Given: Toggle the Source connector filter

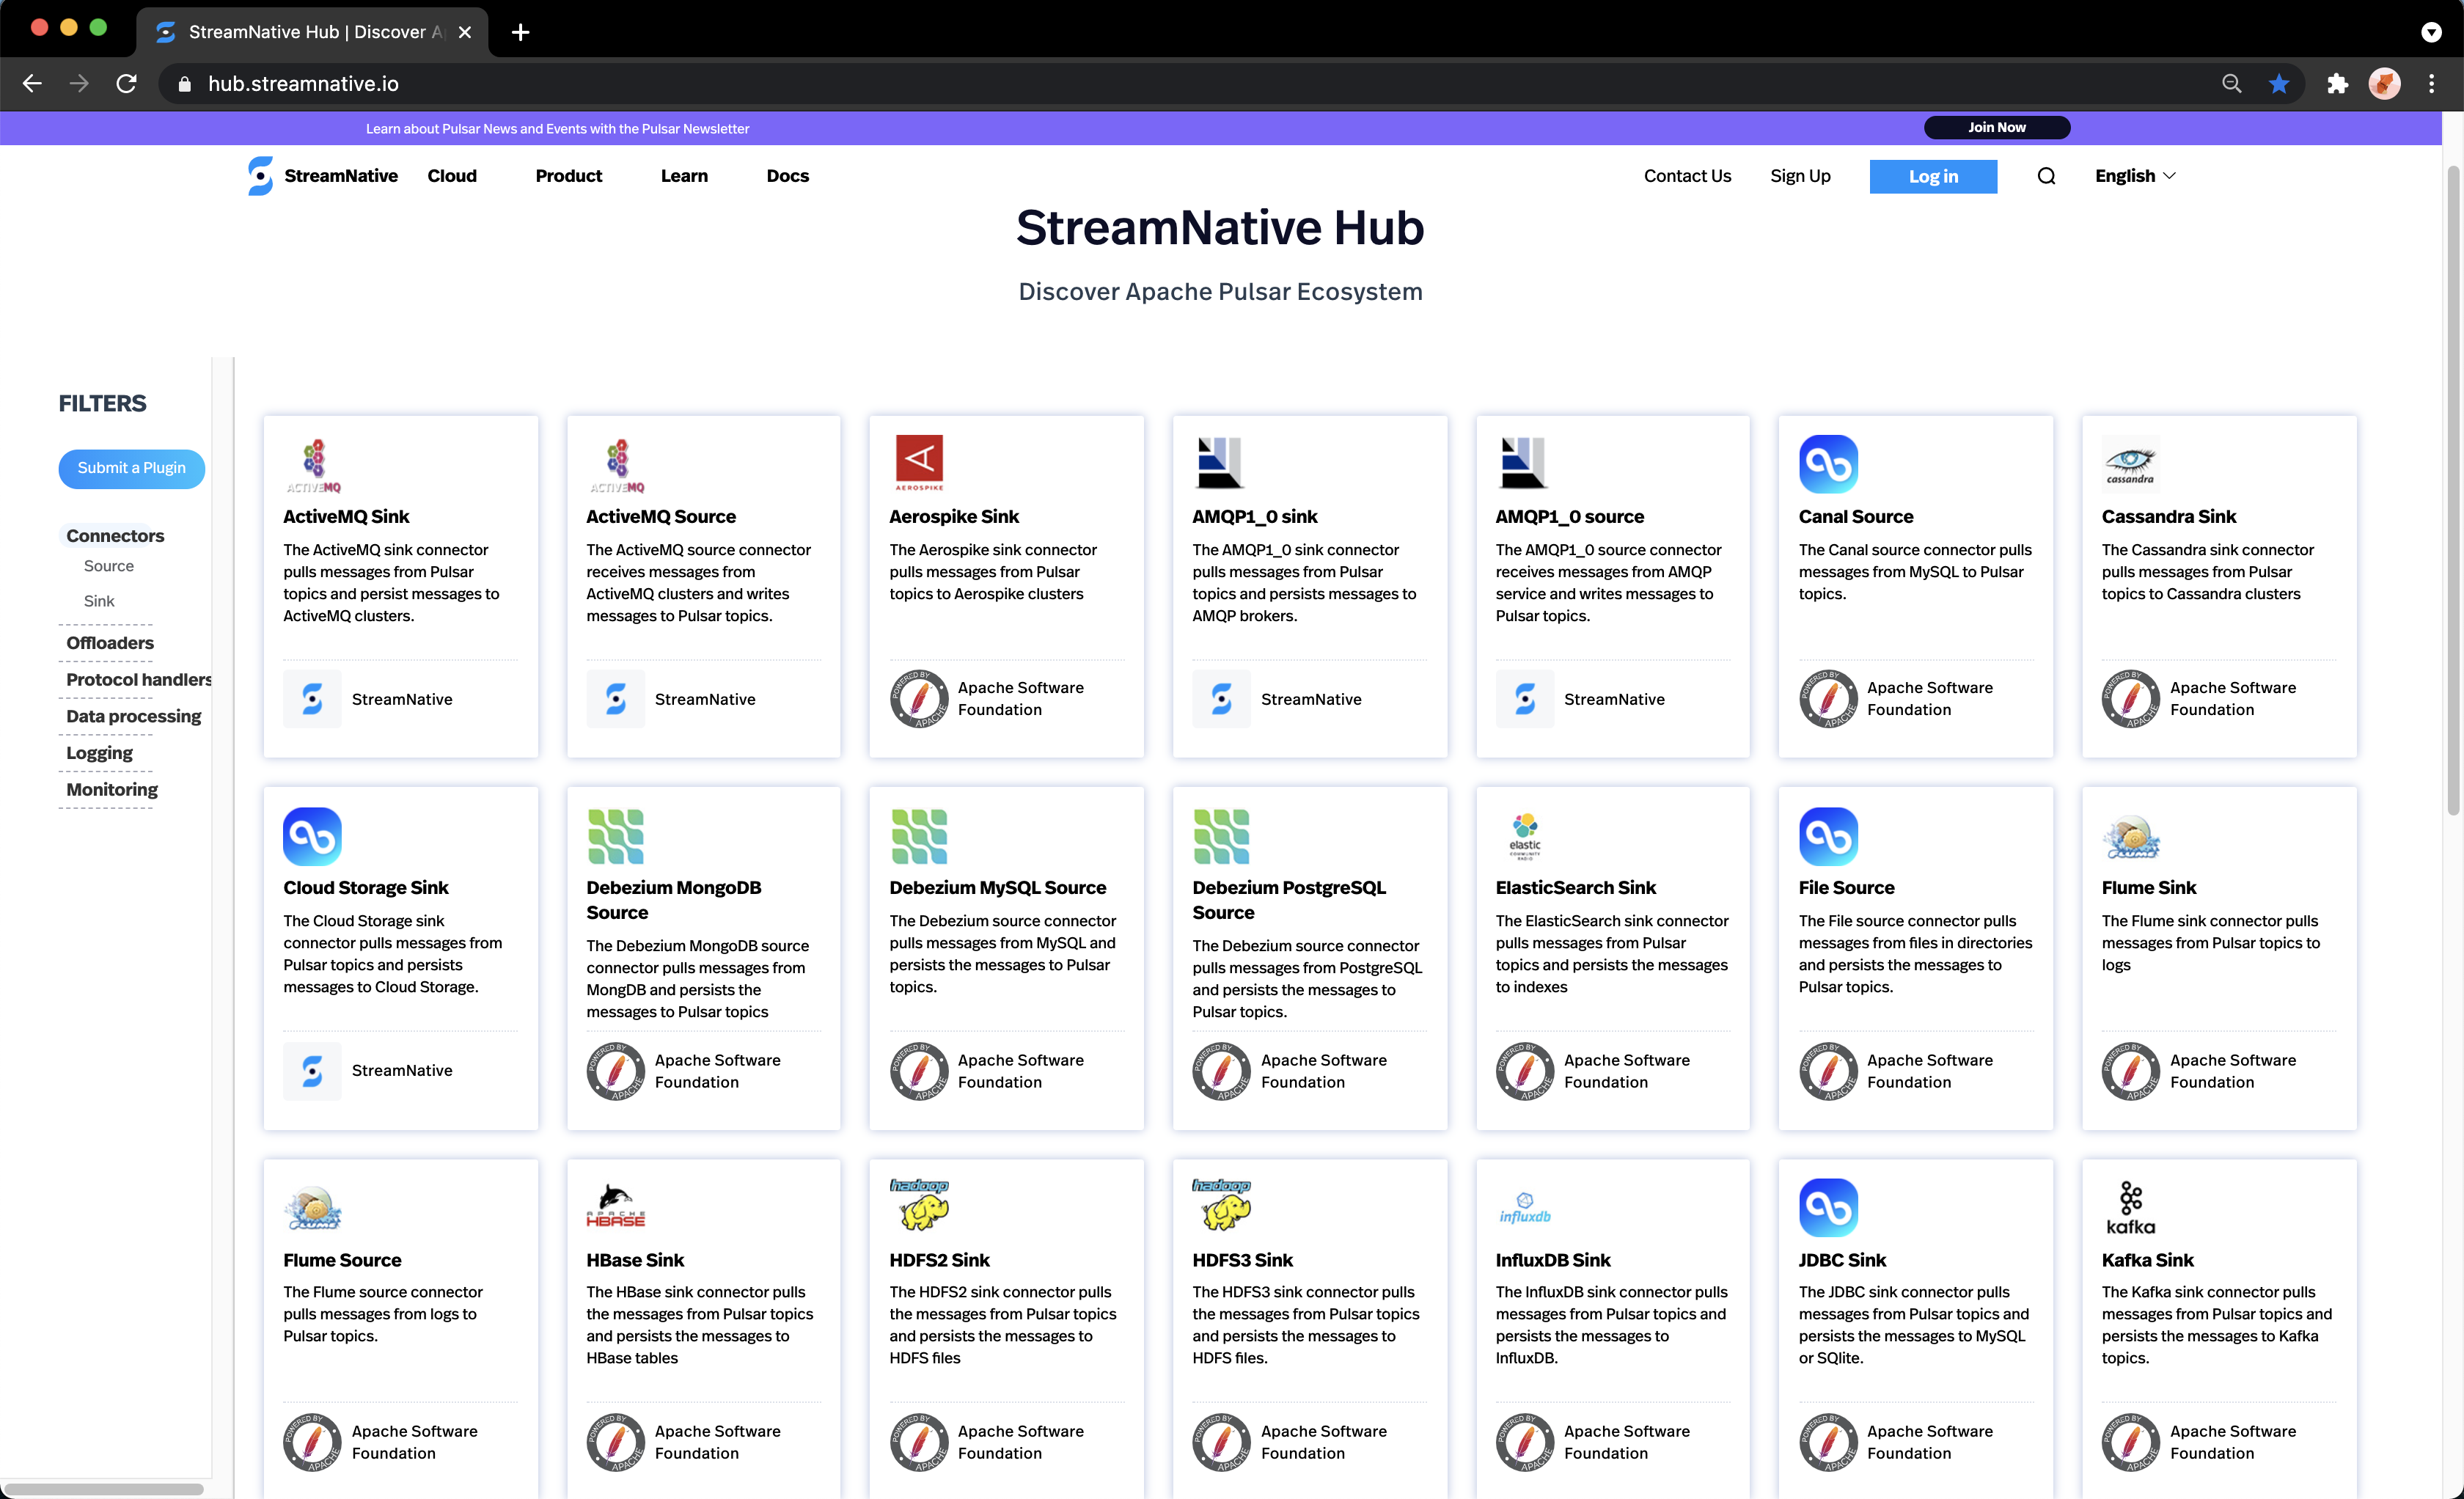Looking at the screenshot, I should point(108,566).
